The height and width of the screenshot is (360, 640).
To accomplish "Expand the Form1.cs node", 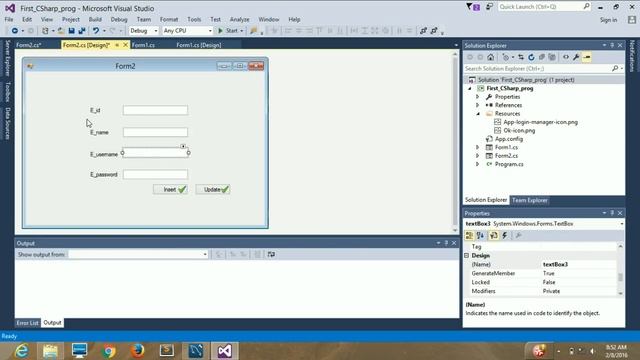I will pos(478,147).
